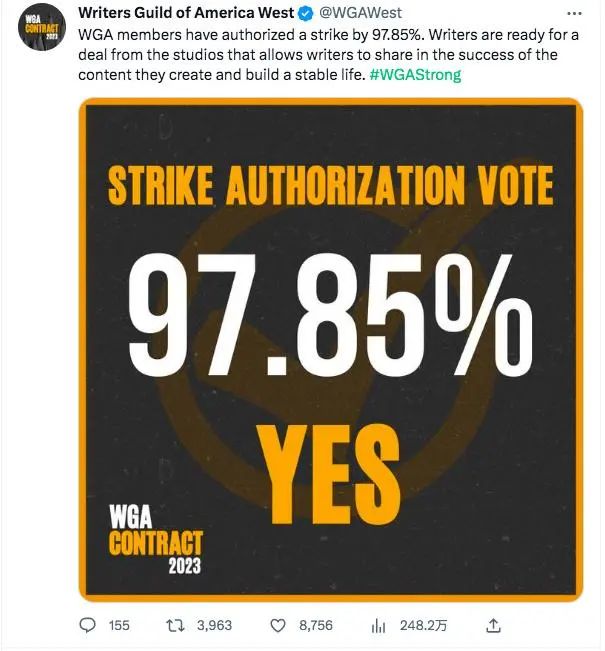Click the share upload icon

tap(492, 625)
